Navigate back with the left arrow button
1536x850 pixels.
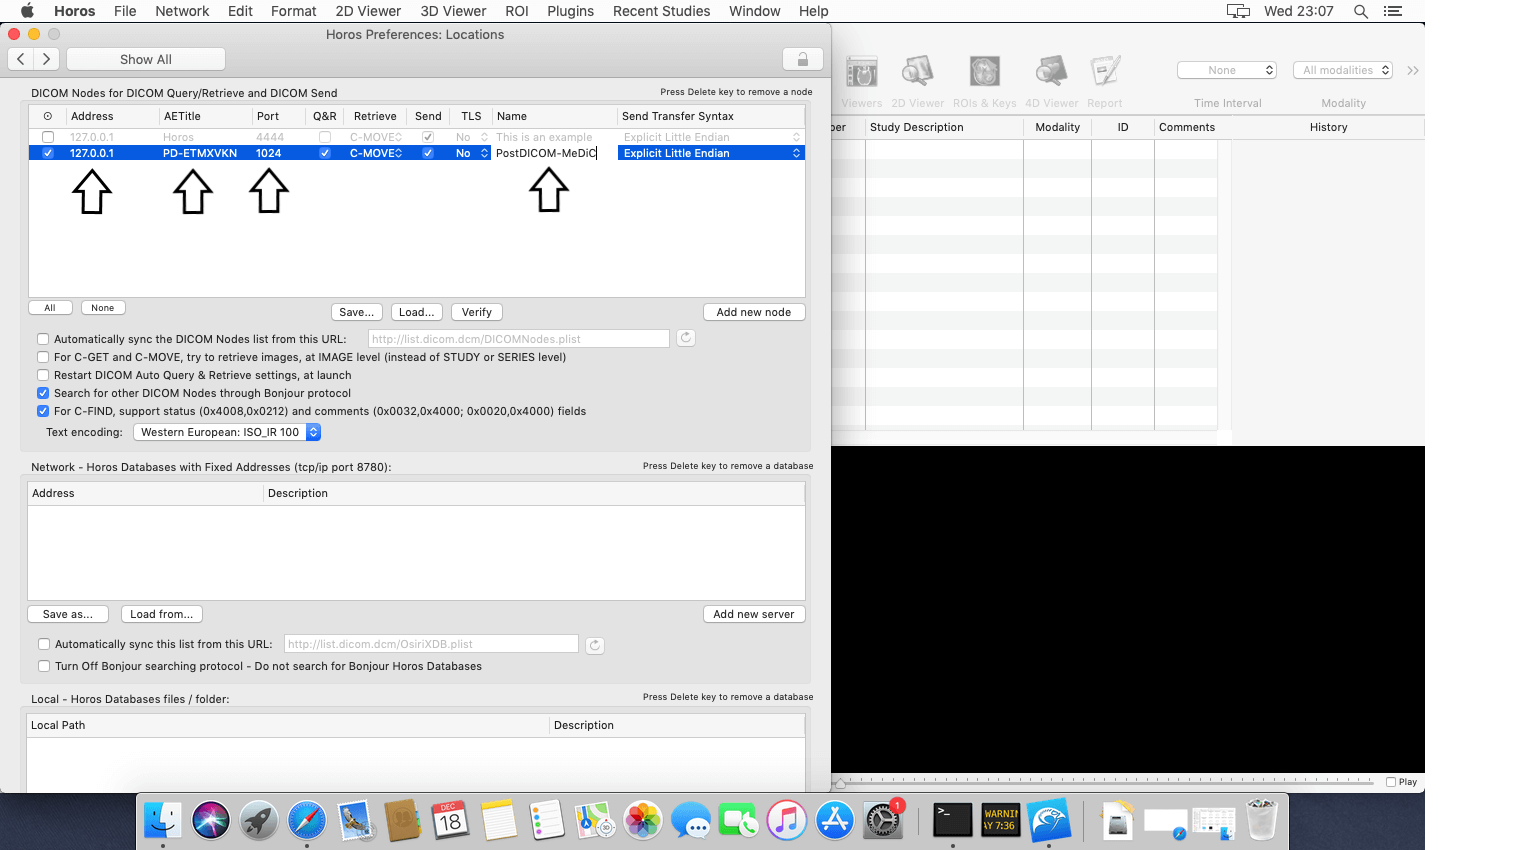click(x=21, y=59)
